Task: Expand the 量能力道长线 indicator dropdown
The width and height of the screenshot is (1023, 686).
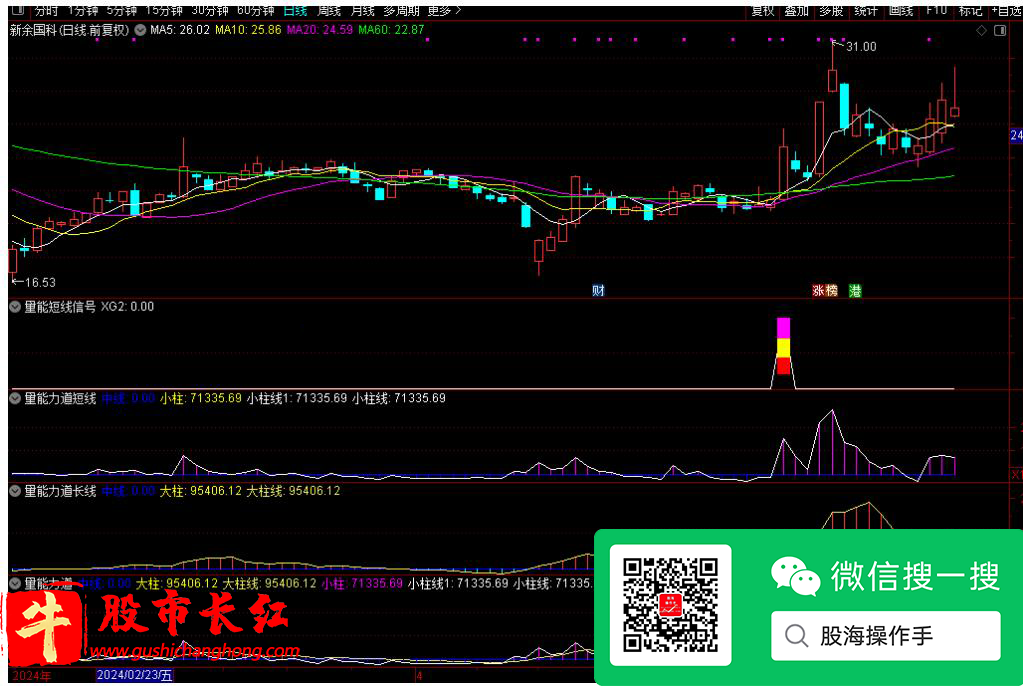Action: pos(15,491)
